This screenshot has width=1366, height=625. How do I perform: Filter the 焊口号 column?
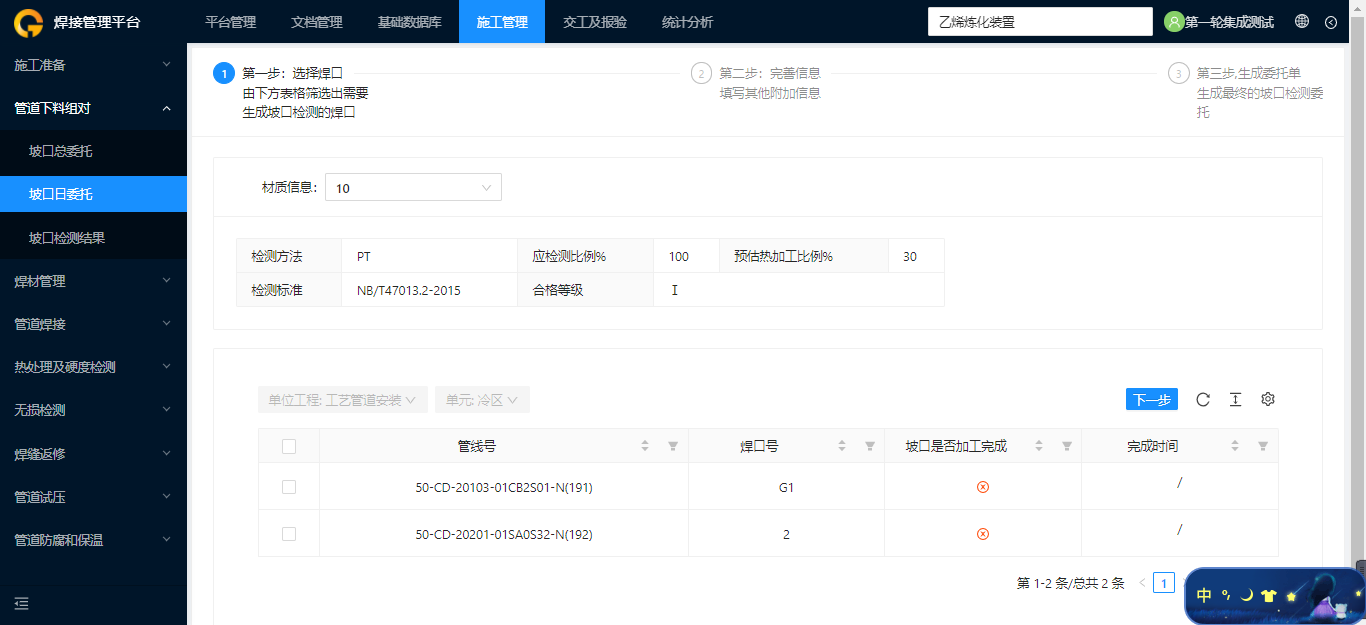coord(870,446)
